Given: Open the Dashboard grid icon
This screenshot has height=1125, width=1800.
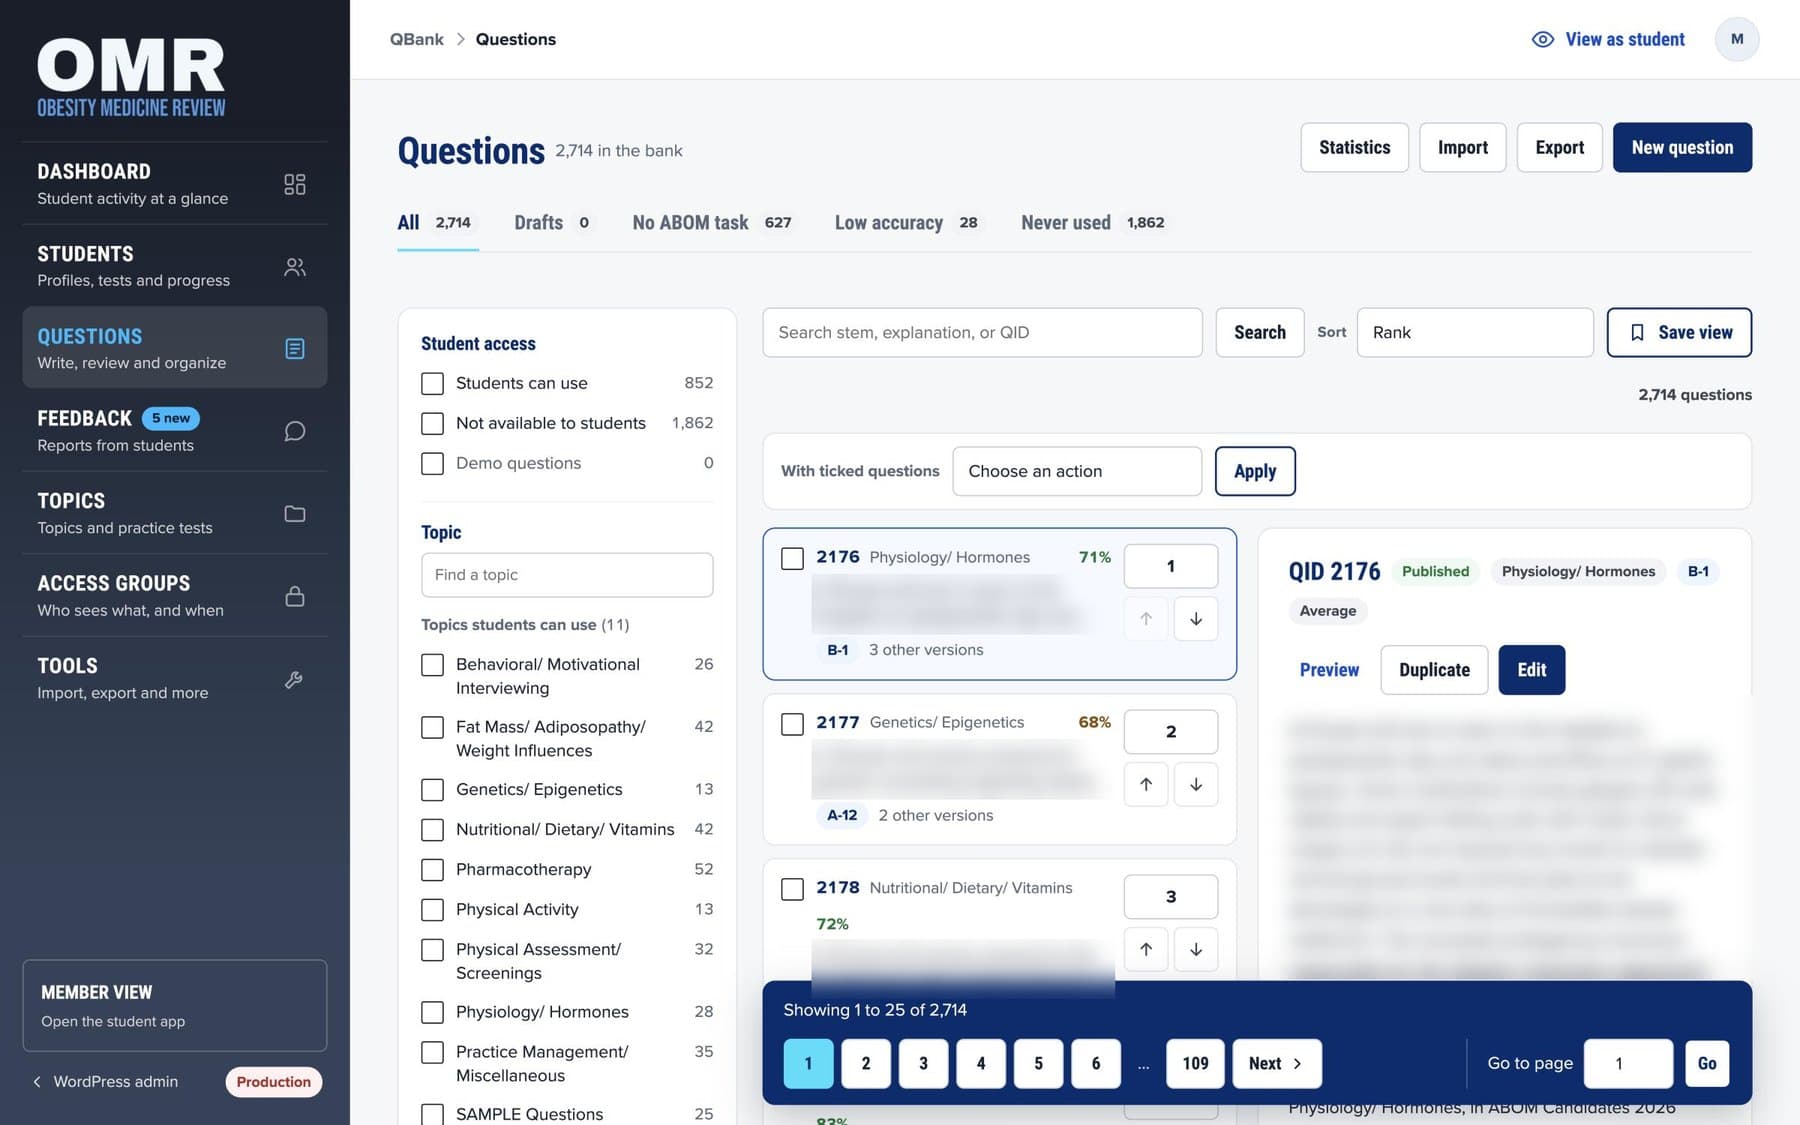Looking at the screenshot, I should [x=294, y=184].
